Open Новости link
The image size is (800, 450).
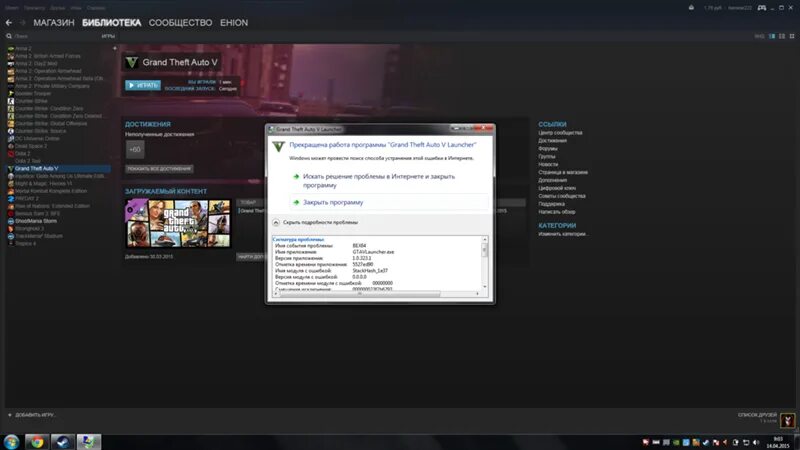click(548, 164)
